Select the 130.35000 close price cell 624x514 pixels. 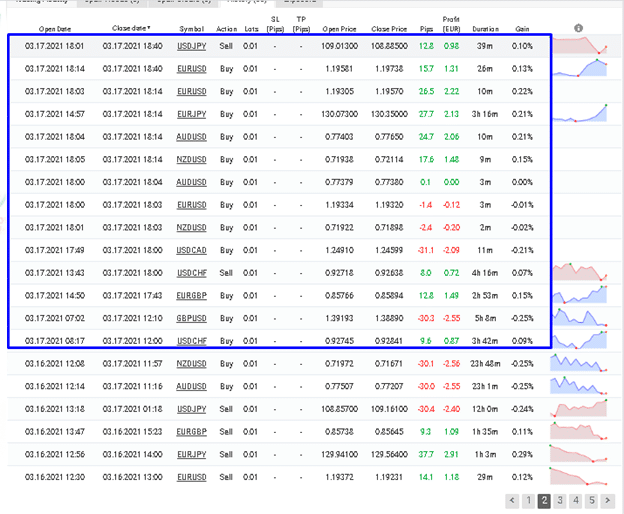(389, 114)
